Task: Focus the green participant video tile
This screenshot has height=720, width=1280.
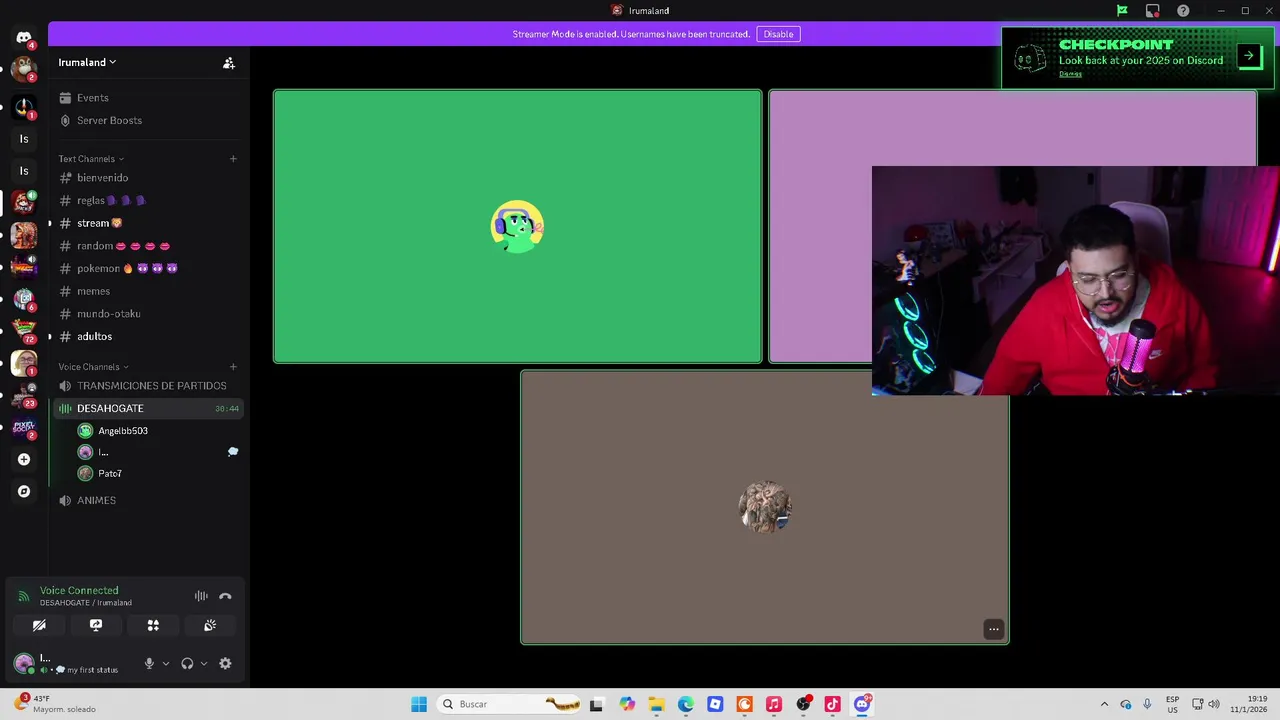Action: tap(517, 226)
